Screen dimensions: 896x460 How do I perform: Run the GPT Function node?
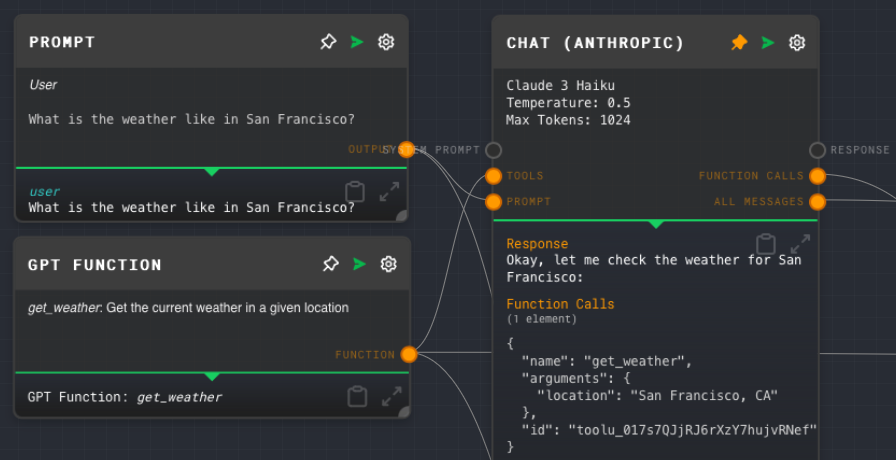point(359,264)
